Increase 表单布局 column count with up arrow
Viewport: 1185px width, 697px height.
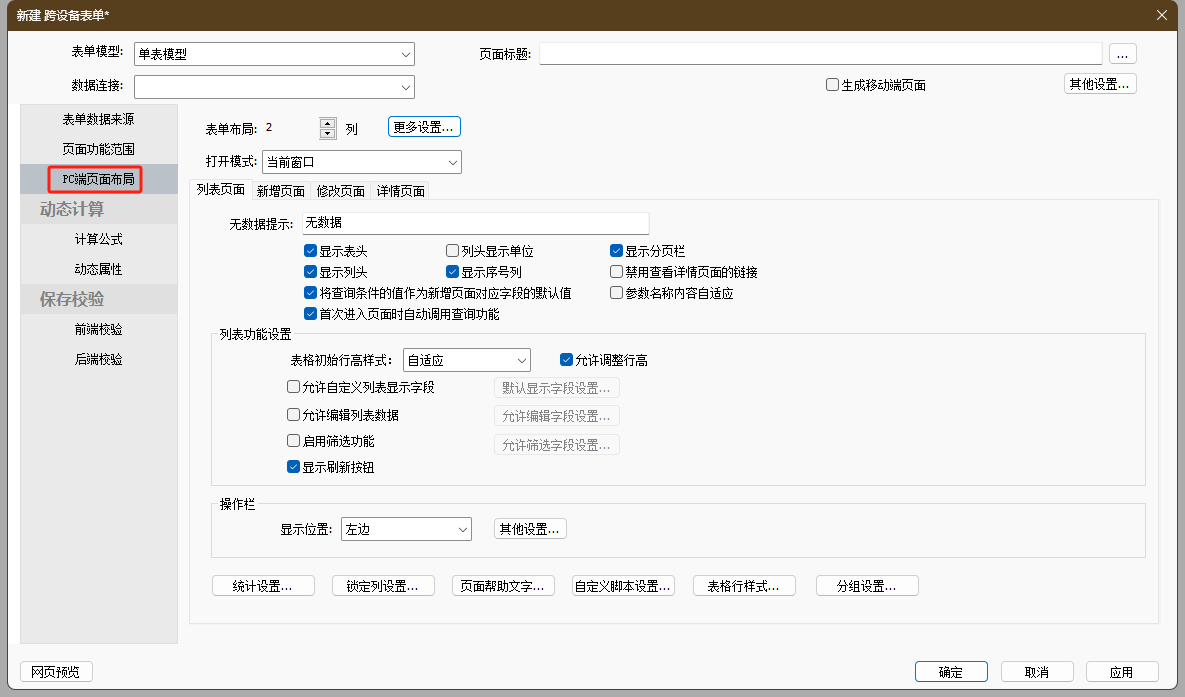[327, 123]
